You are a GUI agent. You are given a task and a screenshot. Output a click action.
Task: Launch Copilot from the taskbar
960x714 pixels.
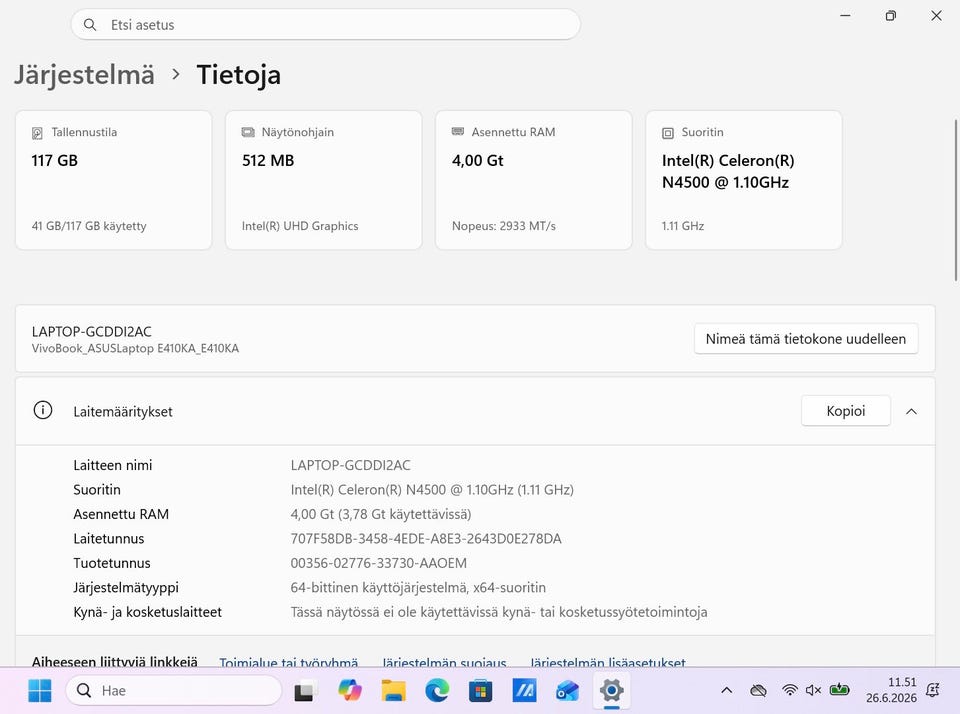(350, 691)
